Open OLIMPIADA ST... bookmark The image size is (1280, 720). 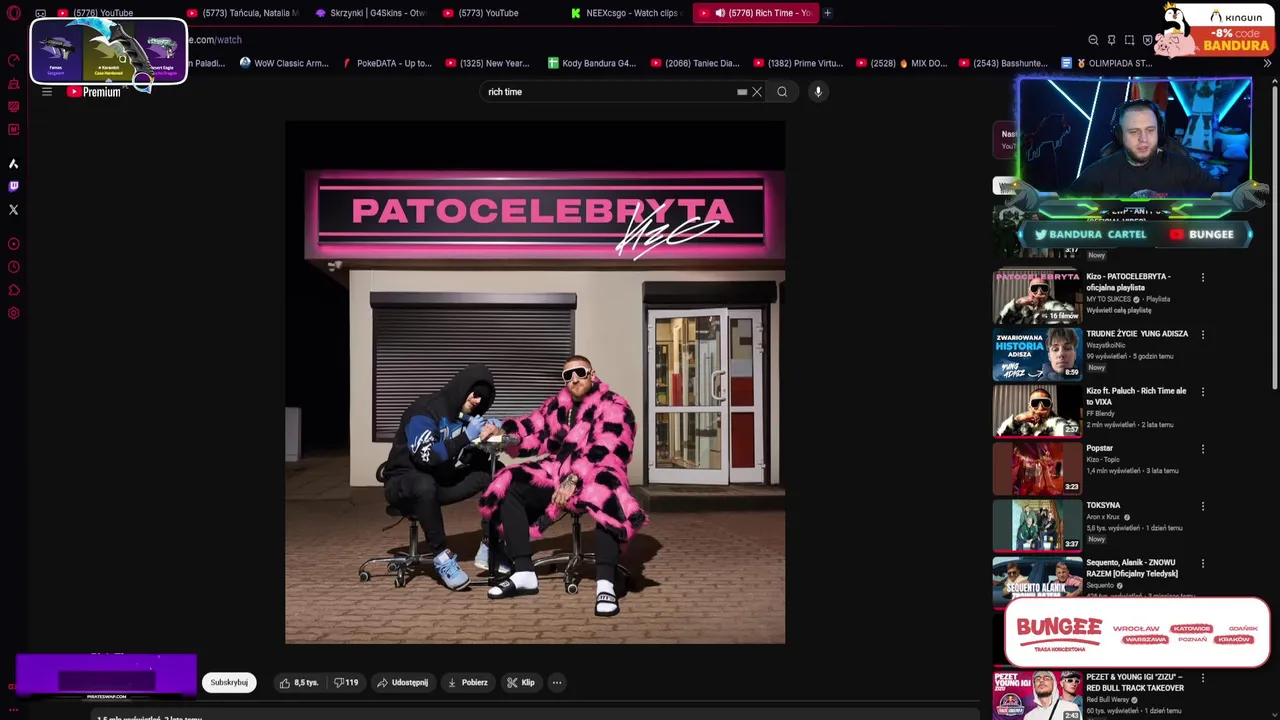pos(1108,63)
